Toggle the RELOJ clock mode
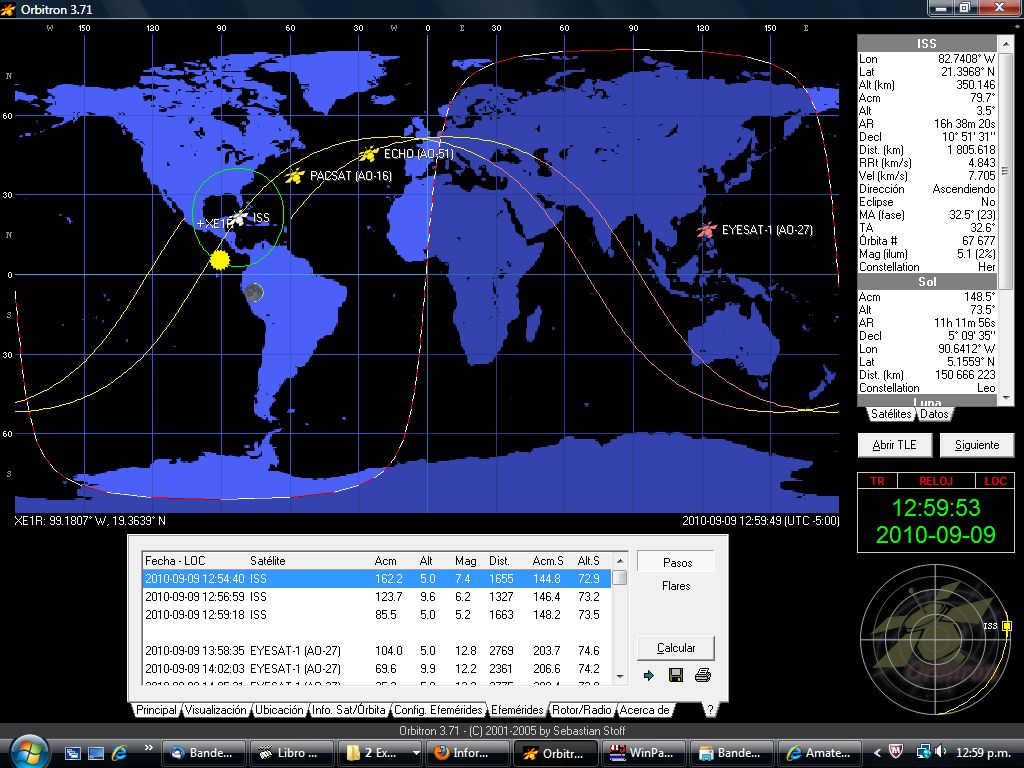 pos(936,481)
